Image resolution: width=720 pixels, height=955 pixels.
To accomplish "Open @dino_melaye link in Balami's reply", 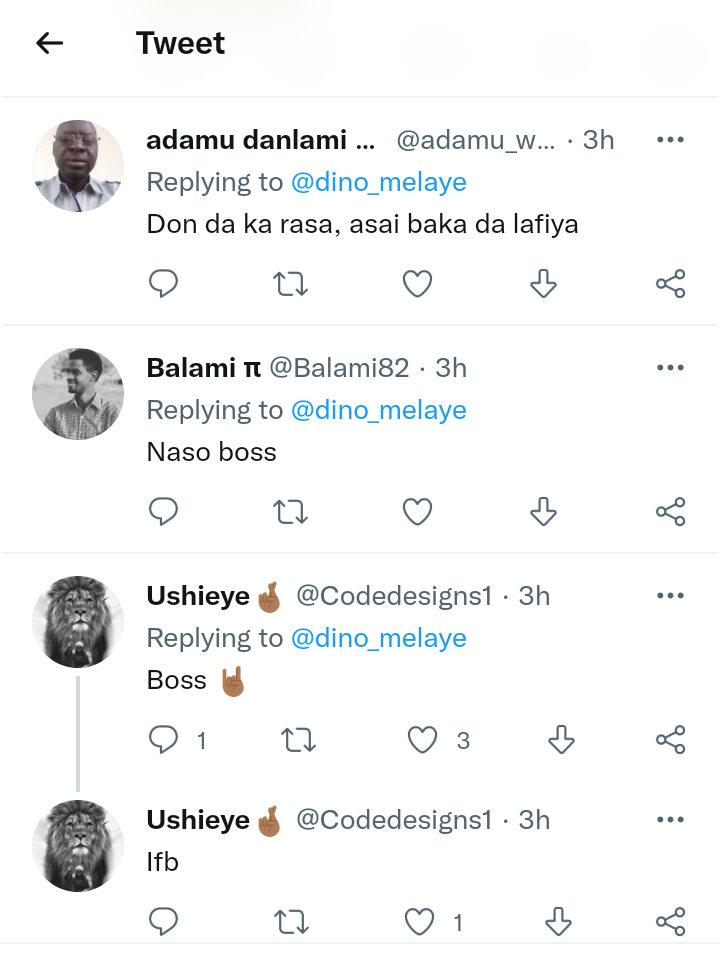I will tap(378, 410).
